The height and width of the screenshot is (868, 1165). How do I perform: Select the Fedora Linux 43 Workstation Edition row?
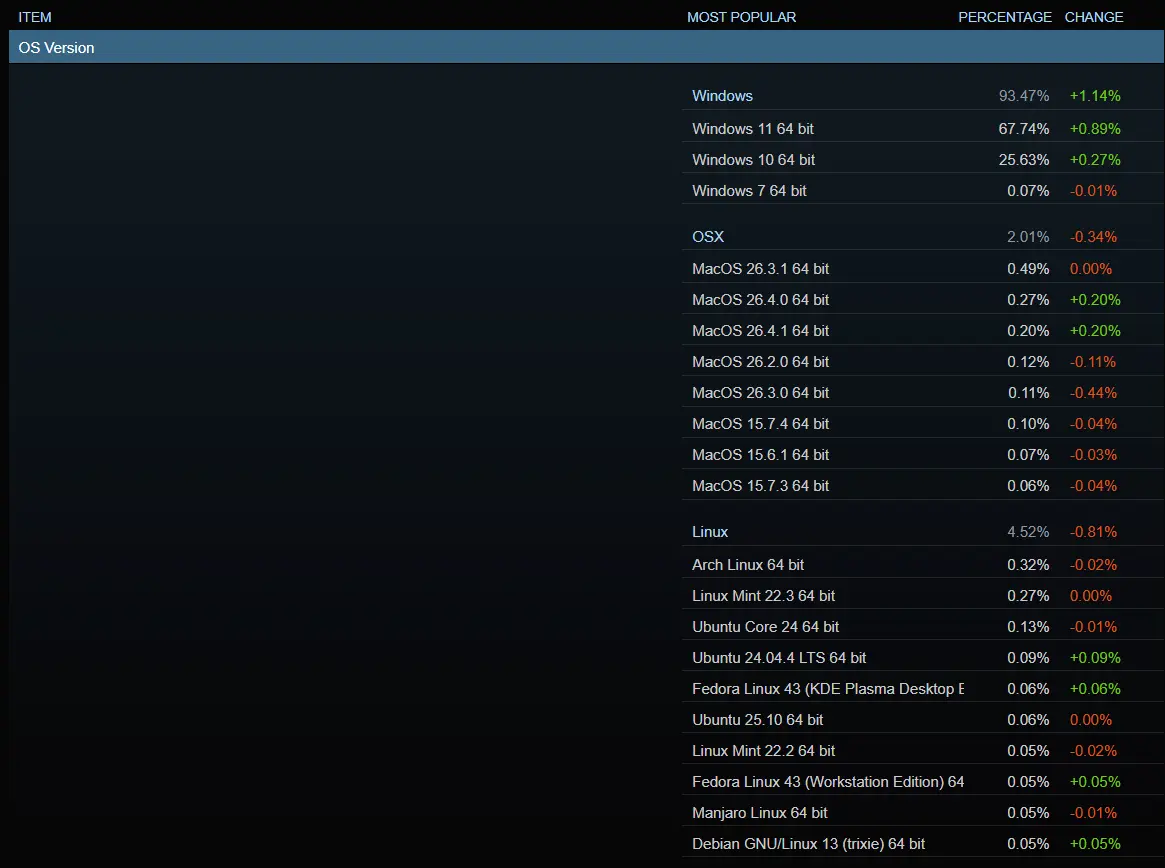tap(923, 782)
